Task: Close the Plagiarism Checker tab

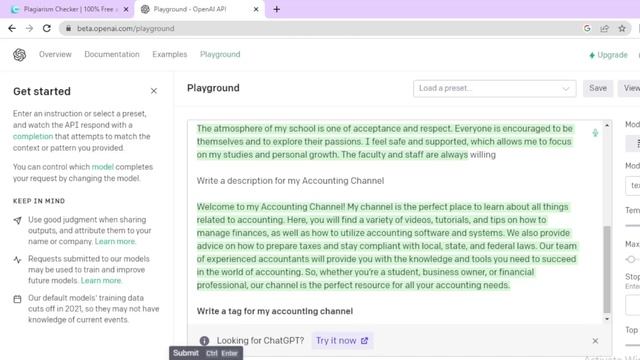Action: click(126, 9)
